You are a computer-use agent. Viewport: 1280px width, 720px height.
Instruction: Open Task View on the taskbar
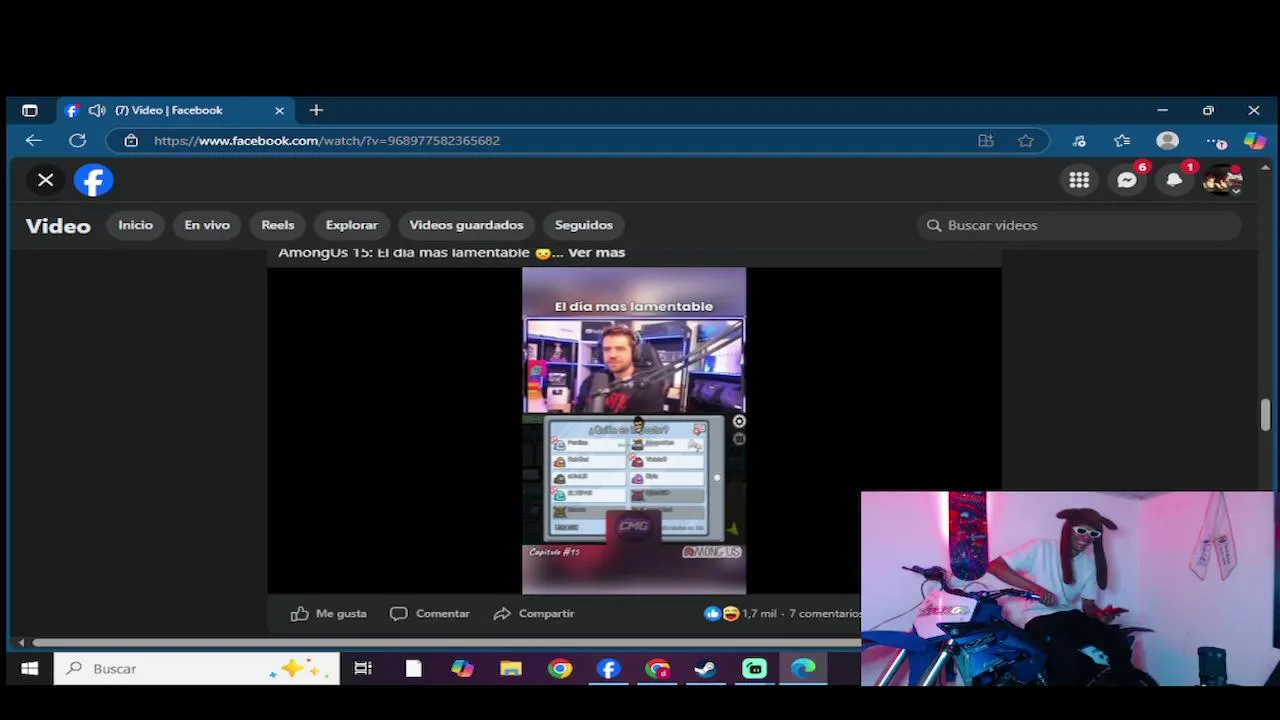coord(363,668)
